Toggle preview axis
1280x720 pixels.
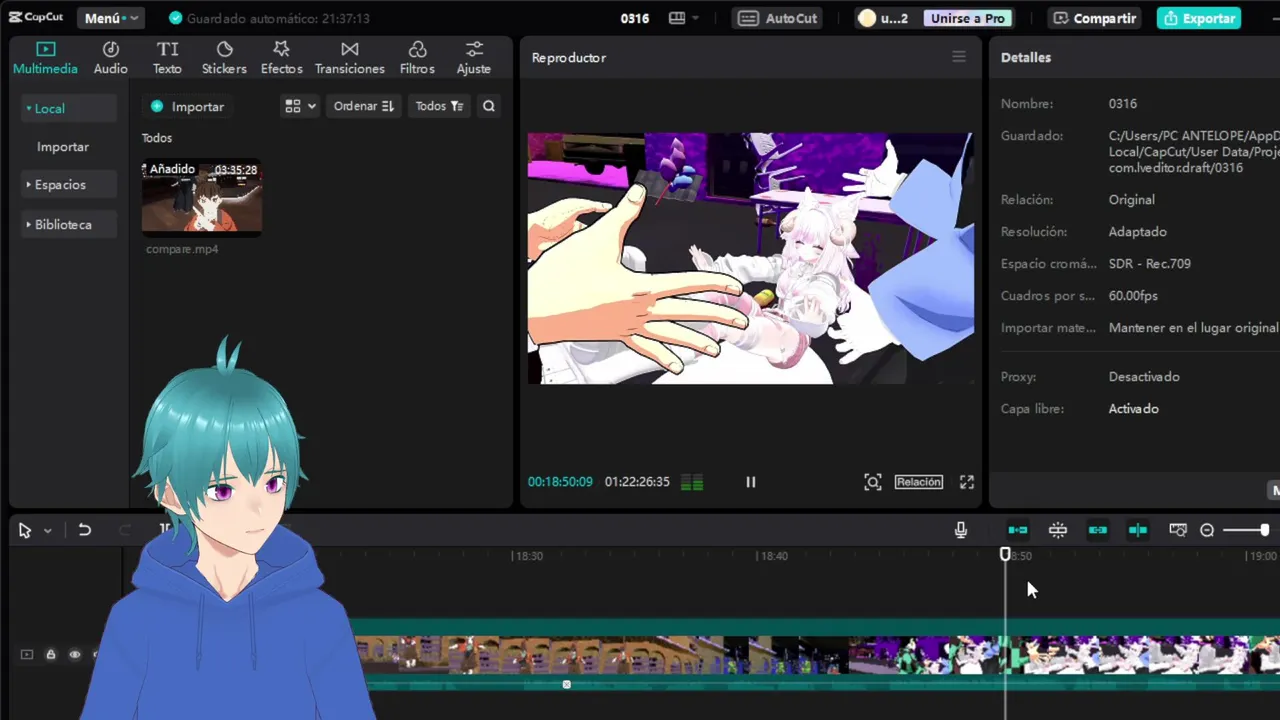tap(1138, 530)
